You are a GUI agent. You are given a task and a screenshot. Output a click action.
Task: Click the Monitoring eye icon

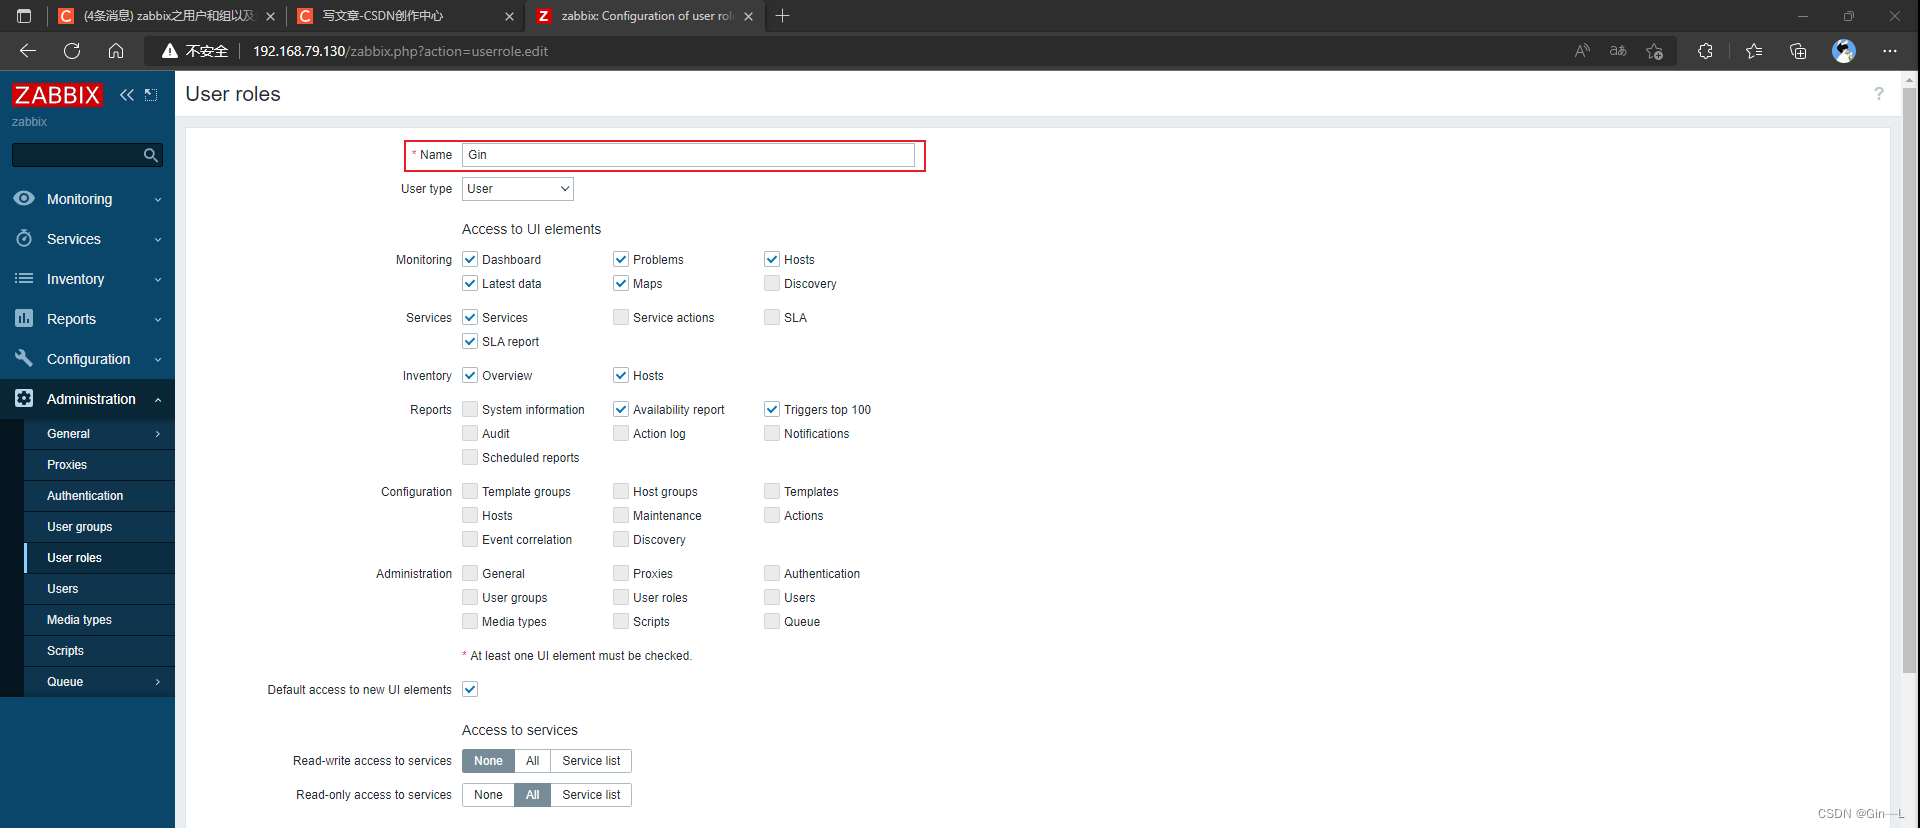coord(24,198)
